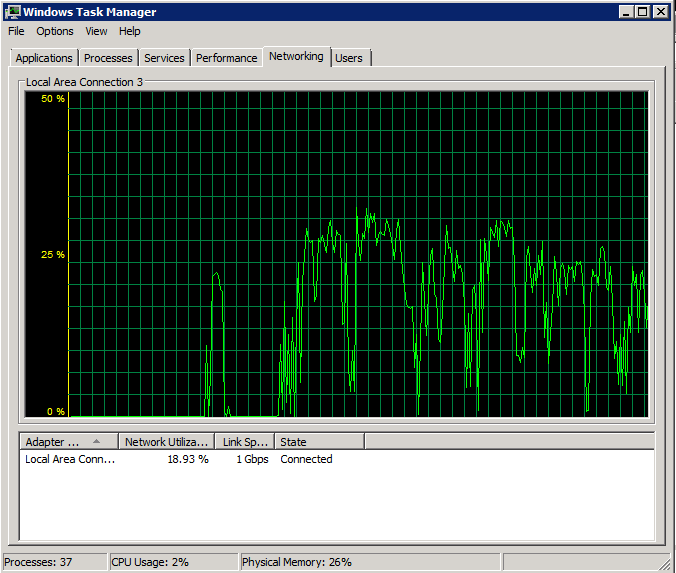676x573 pixels.
Task: Click the 25 % graph axis label
Action: [53, 255]
